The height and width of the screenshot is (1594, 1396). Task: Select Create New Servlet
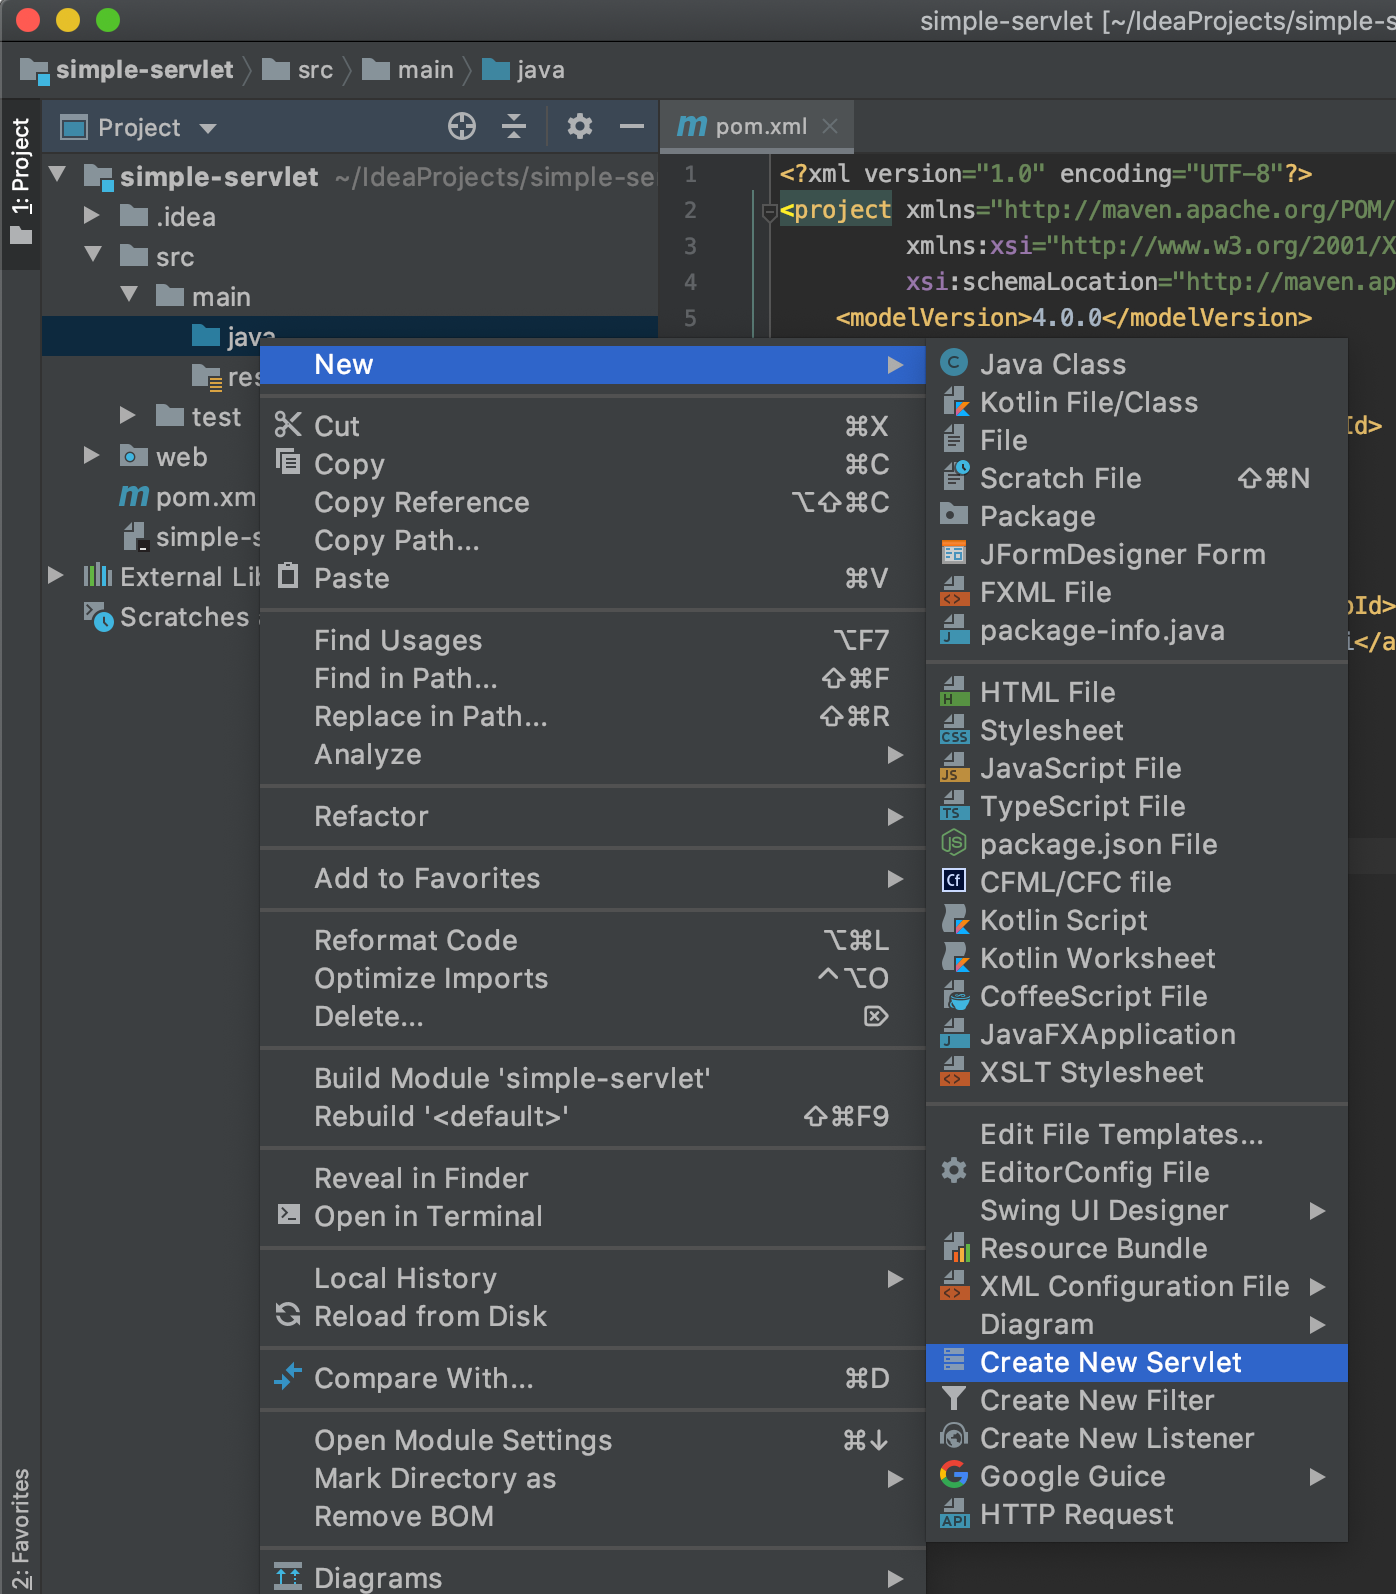(x=1137, y=1362)
